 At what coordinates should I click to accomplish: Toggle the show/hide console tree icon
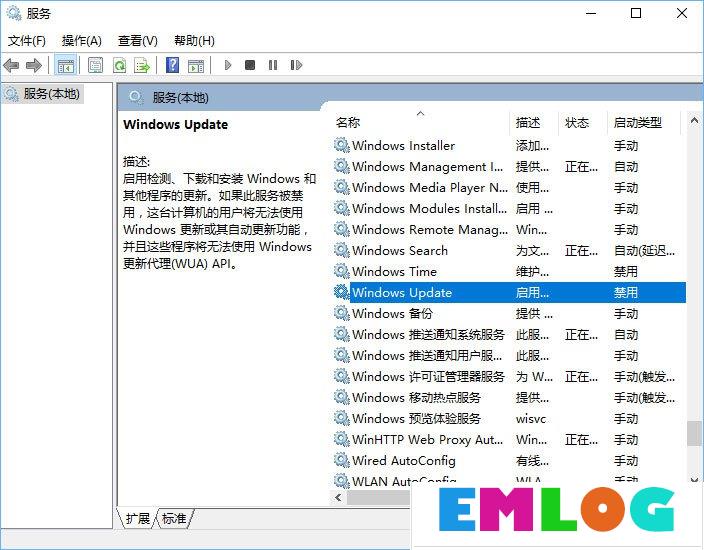(66, 66)
